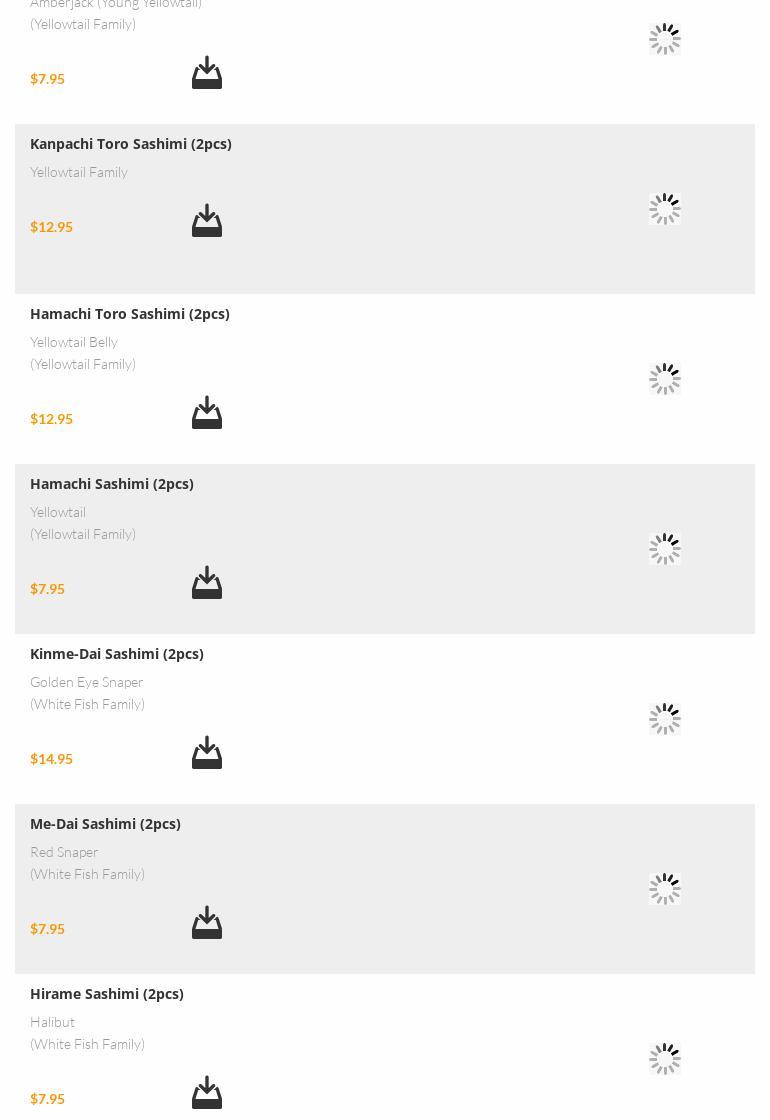Open Hamachi Toro Sashimi item title
The width and height of the screenshot is (770, 1120).
click(x=130, y=314)
